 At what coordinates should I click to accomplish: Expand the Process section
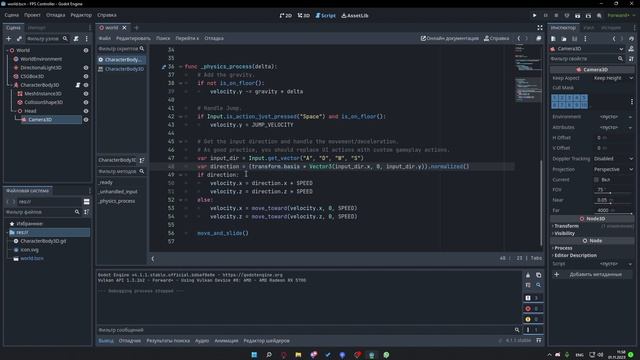pyautogui.click(x=563, y=248)
